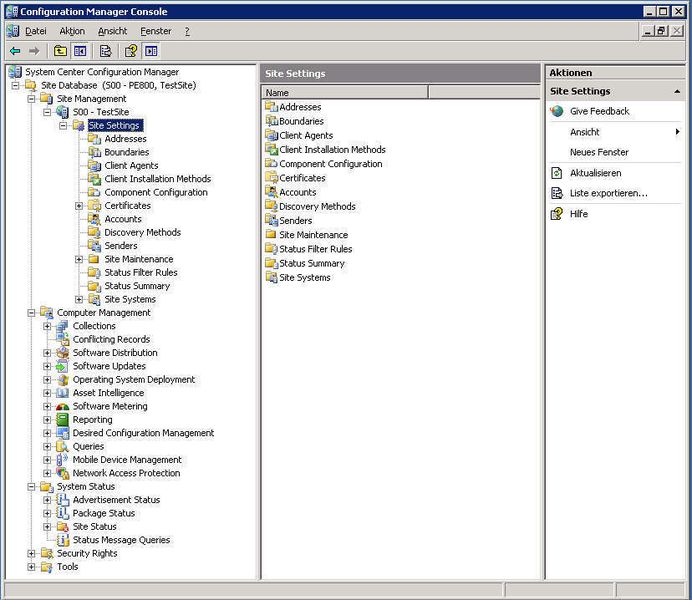Click the Reporting tree icon
This screenshot has width=692, height=600.
click(63, 420)
